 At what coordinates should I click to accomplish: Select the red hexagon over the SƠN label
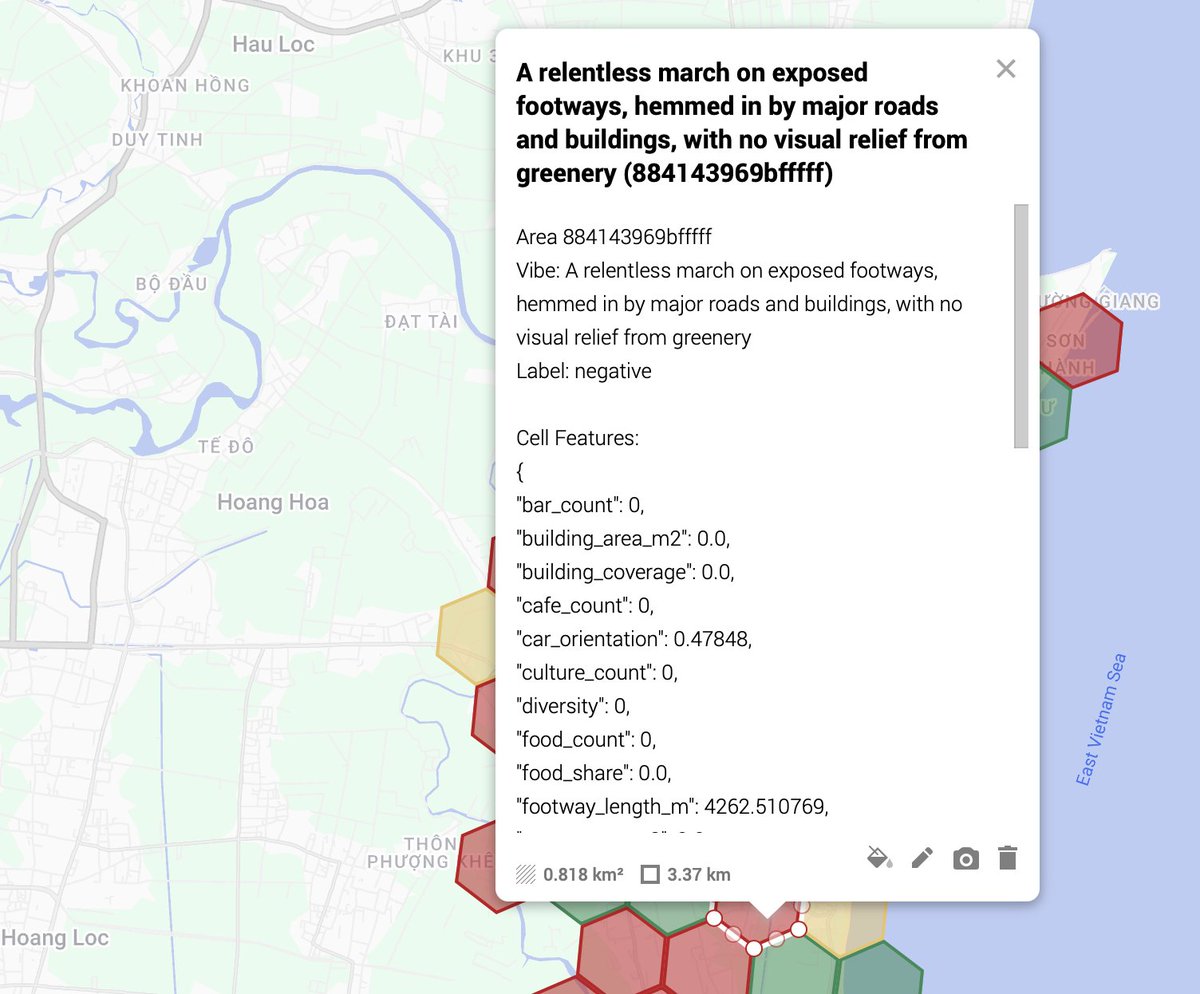tap(1080, 340)
